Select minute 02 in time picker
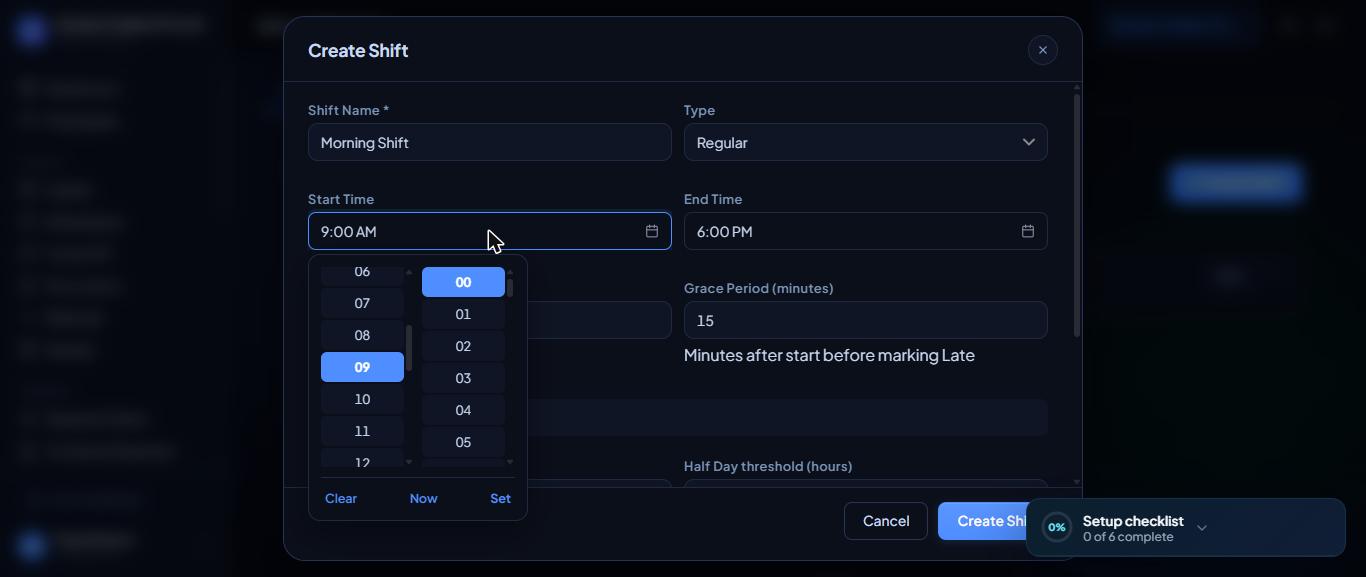 coord(463,346)
